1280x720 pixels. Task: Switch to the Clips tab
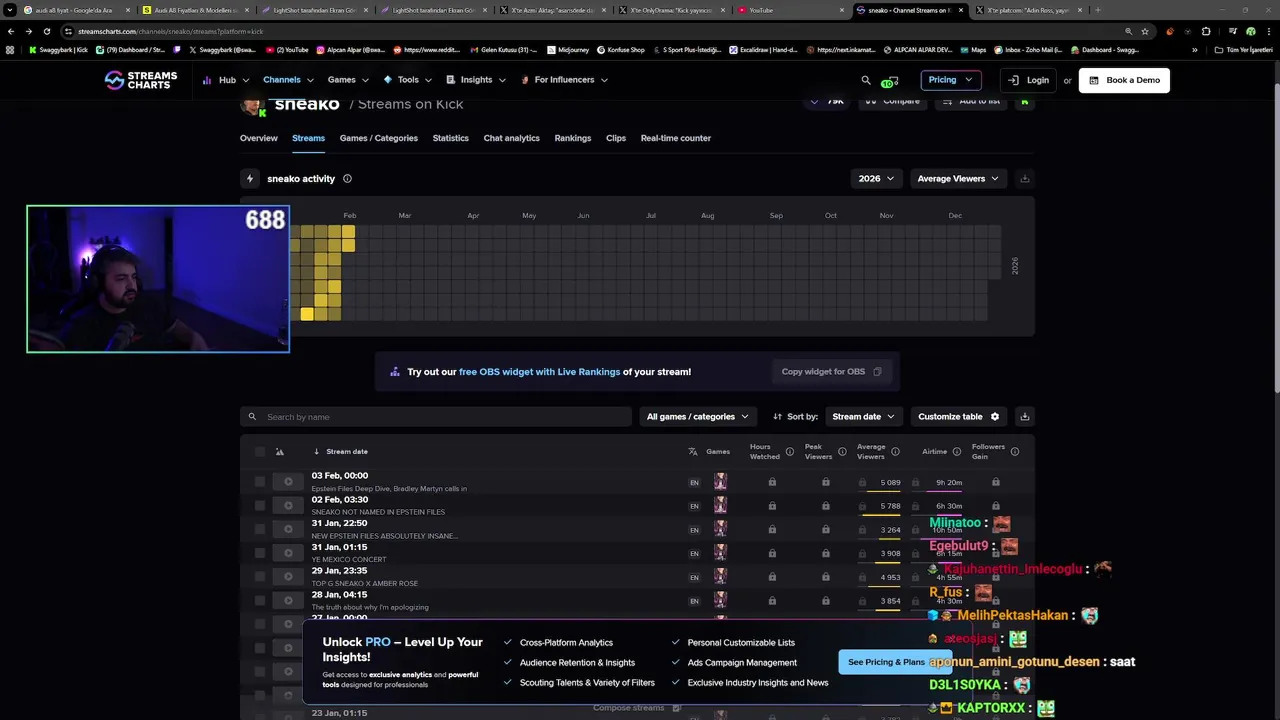[x=616, y=138]
